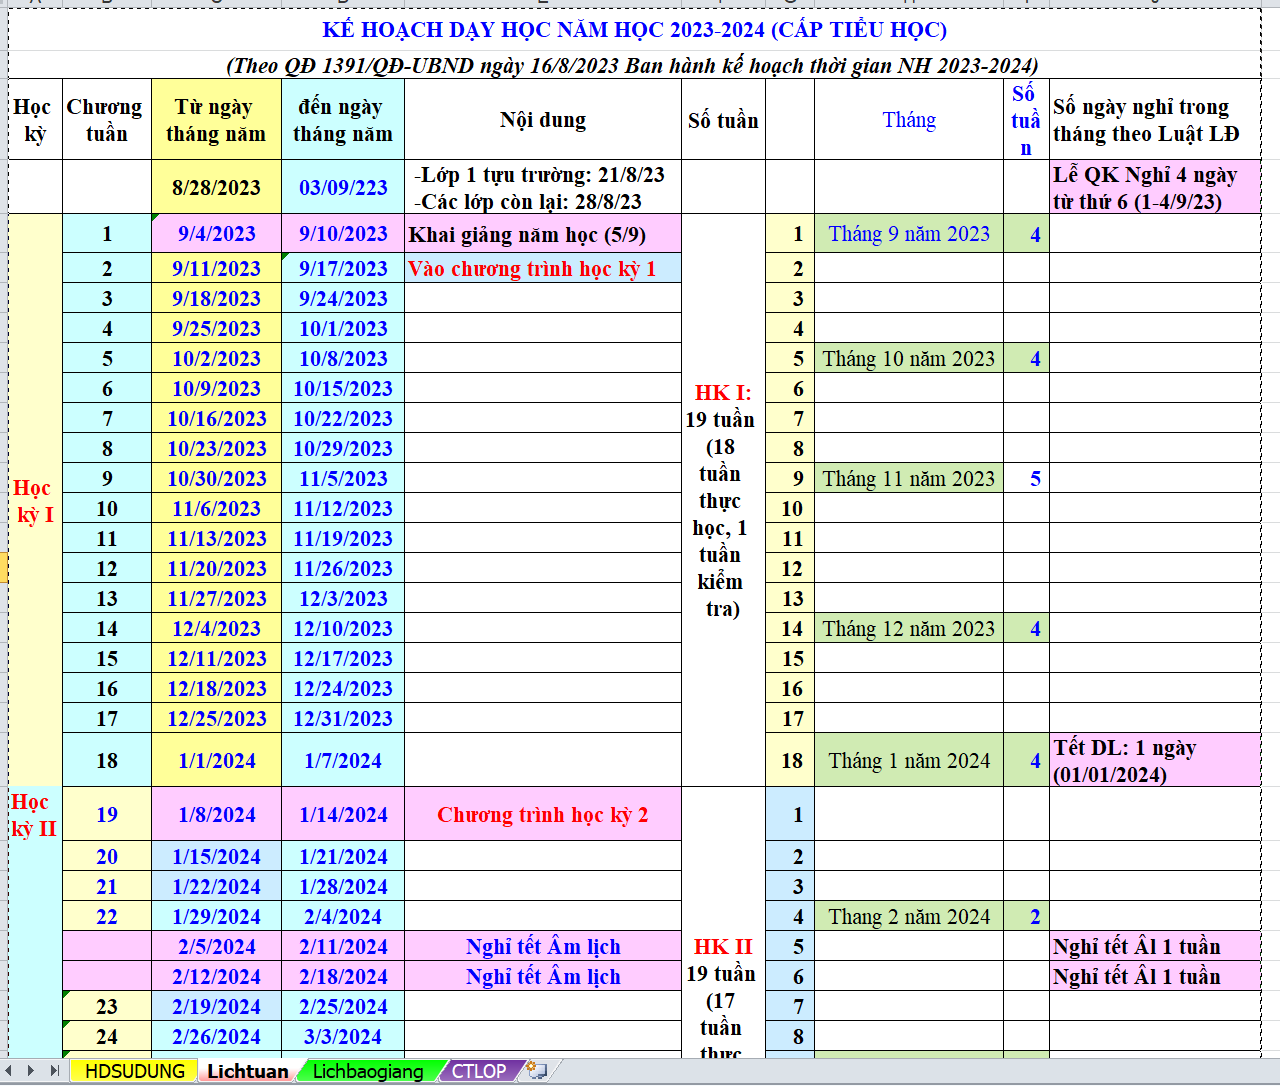This screenshot has width=1280, height=1086.
Task: Select the start date 9/18/2023
Action: [216, 298]
